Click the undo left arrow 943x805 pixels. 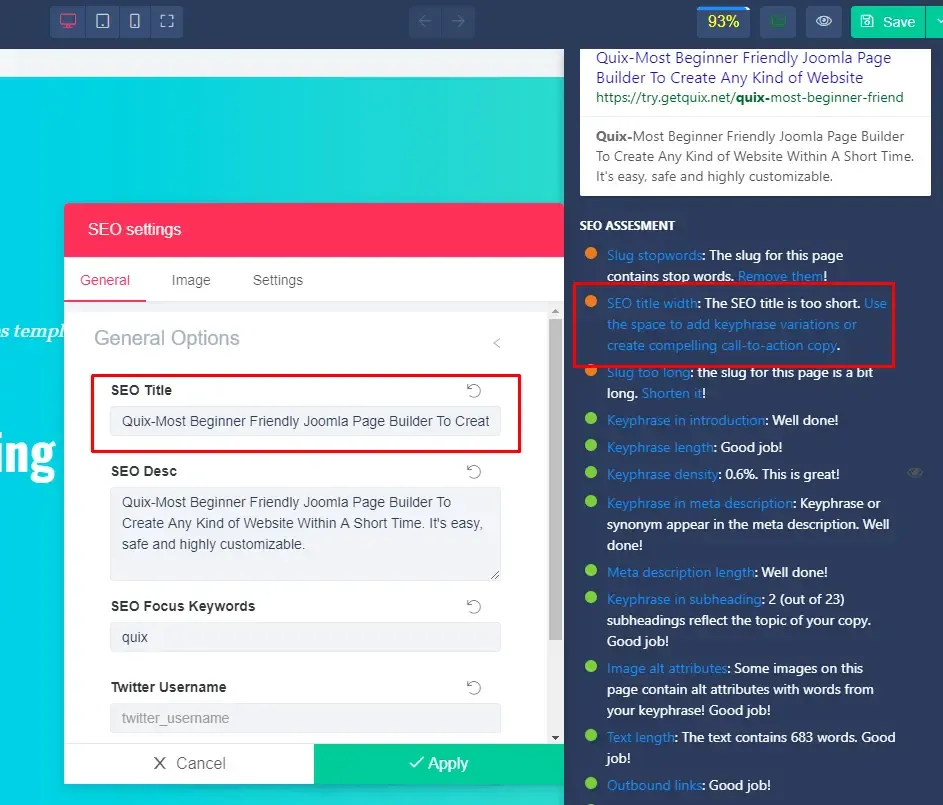tap(425, 22)
